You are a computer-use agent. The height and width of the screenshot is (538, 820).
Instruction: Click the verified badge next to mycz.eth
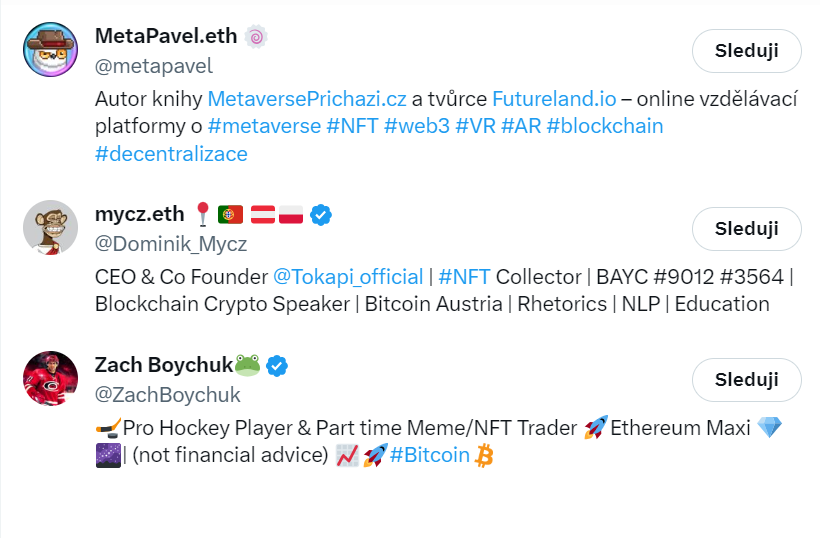coord(321,214)
